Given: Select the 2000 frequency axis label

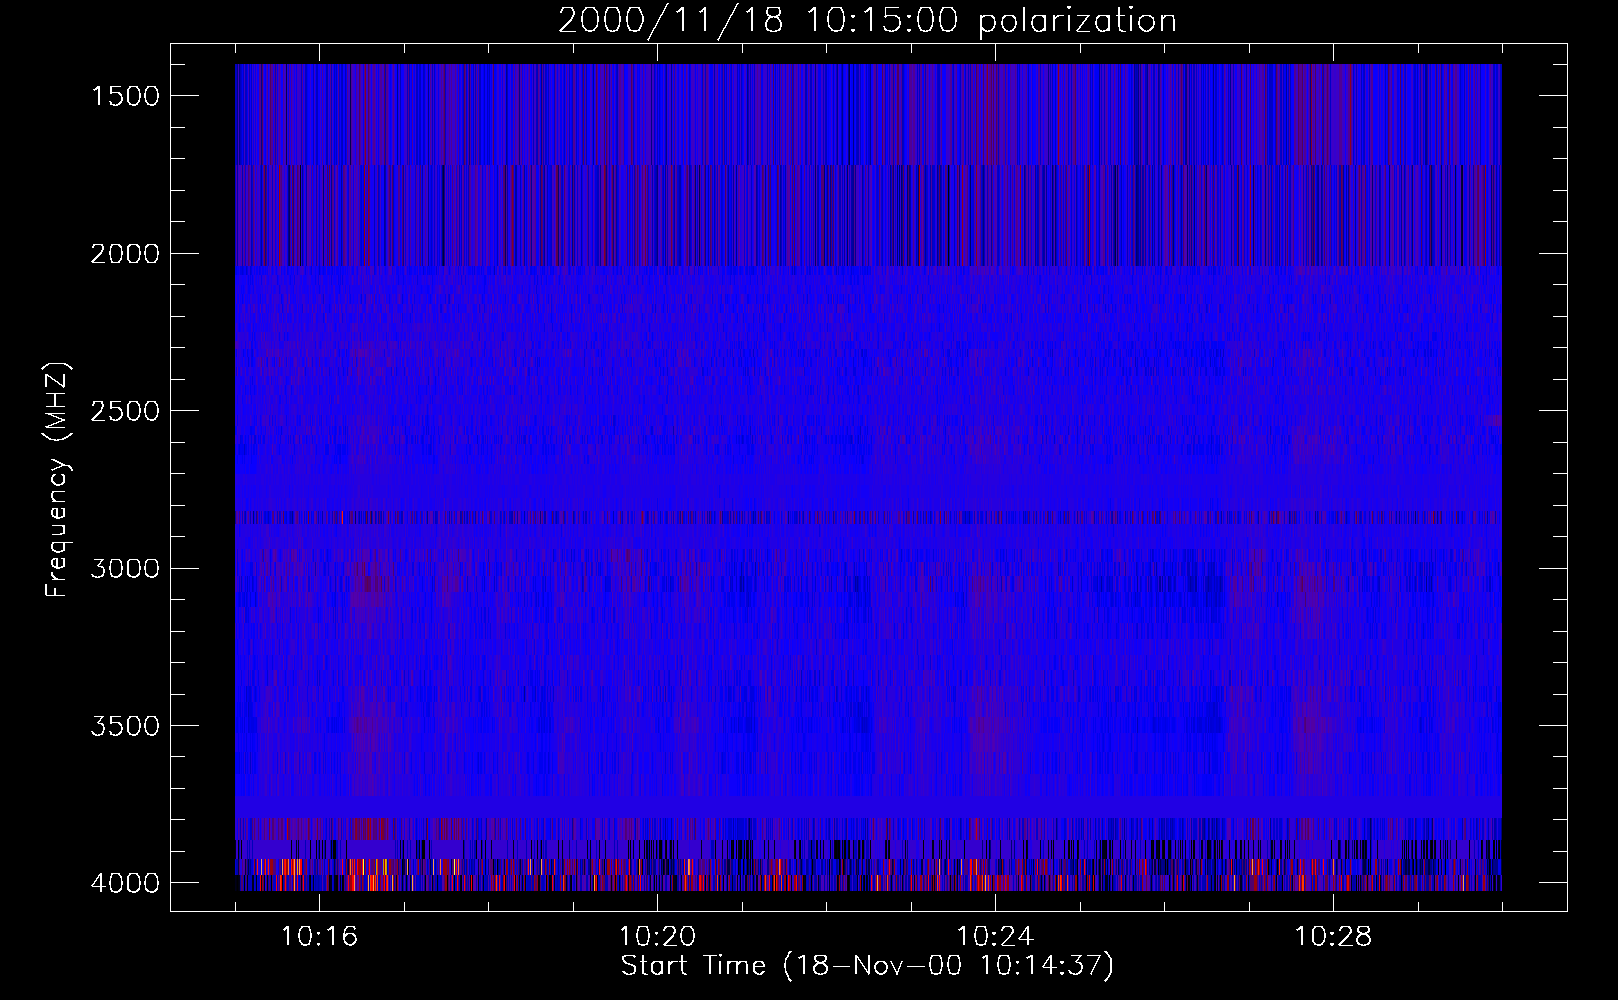Looking at the screenshot, I should pos(125,254).
